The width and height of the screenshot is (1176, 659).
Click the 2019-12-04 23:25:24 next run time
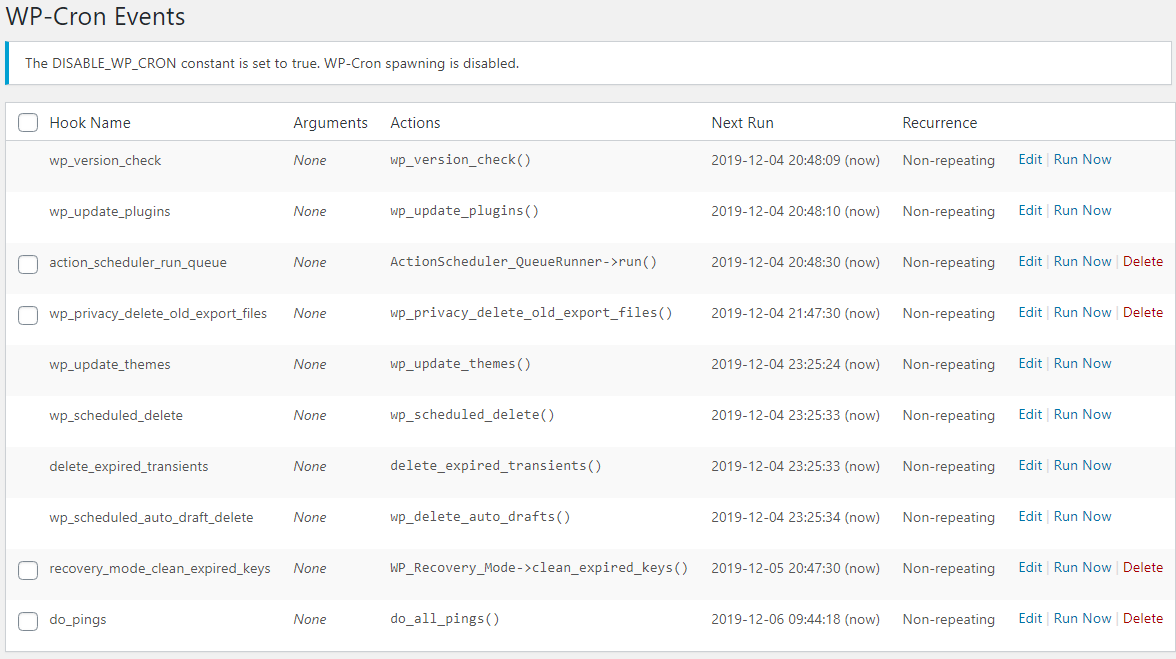pyautogui.click(x=796, y=364)
